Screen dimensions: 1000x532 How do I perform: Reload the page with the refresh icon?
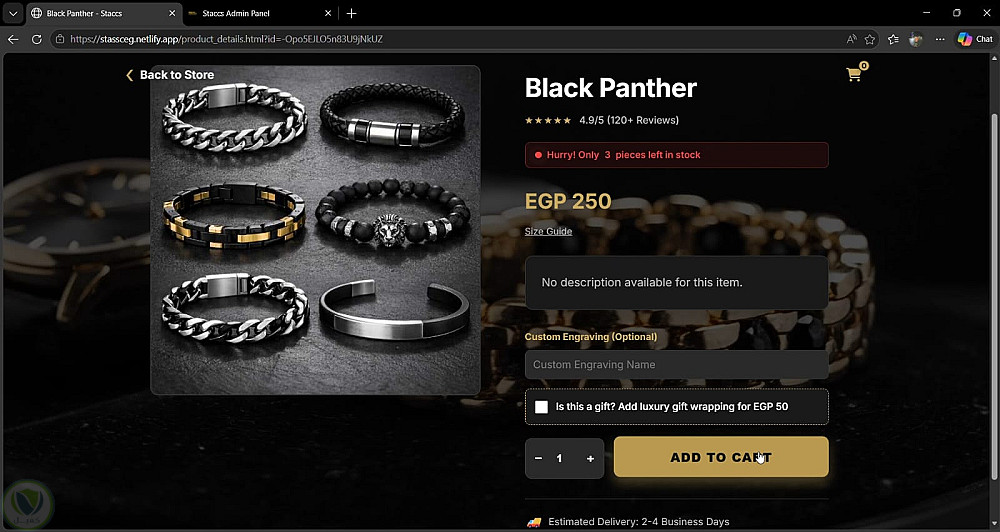37,39
